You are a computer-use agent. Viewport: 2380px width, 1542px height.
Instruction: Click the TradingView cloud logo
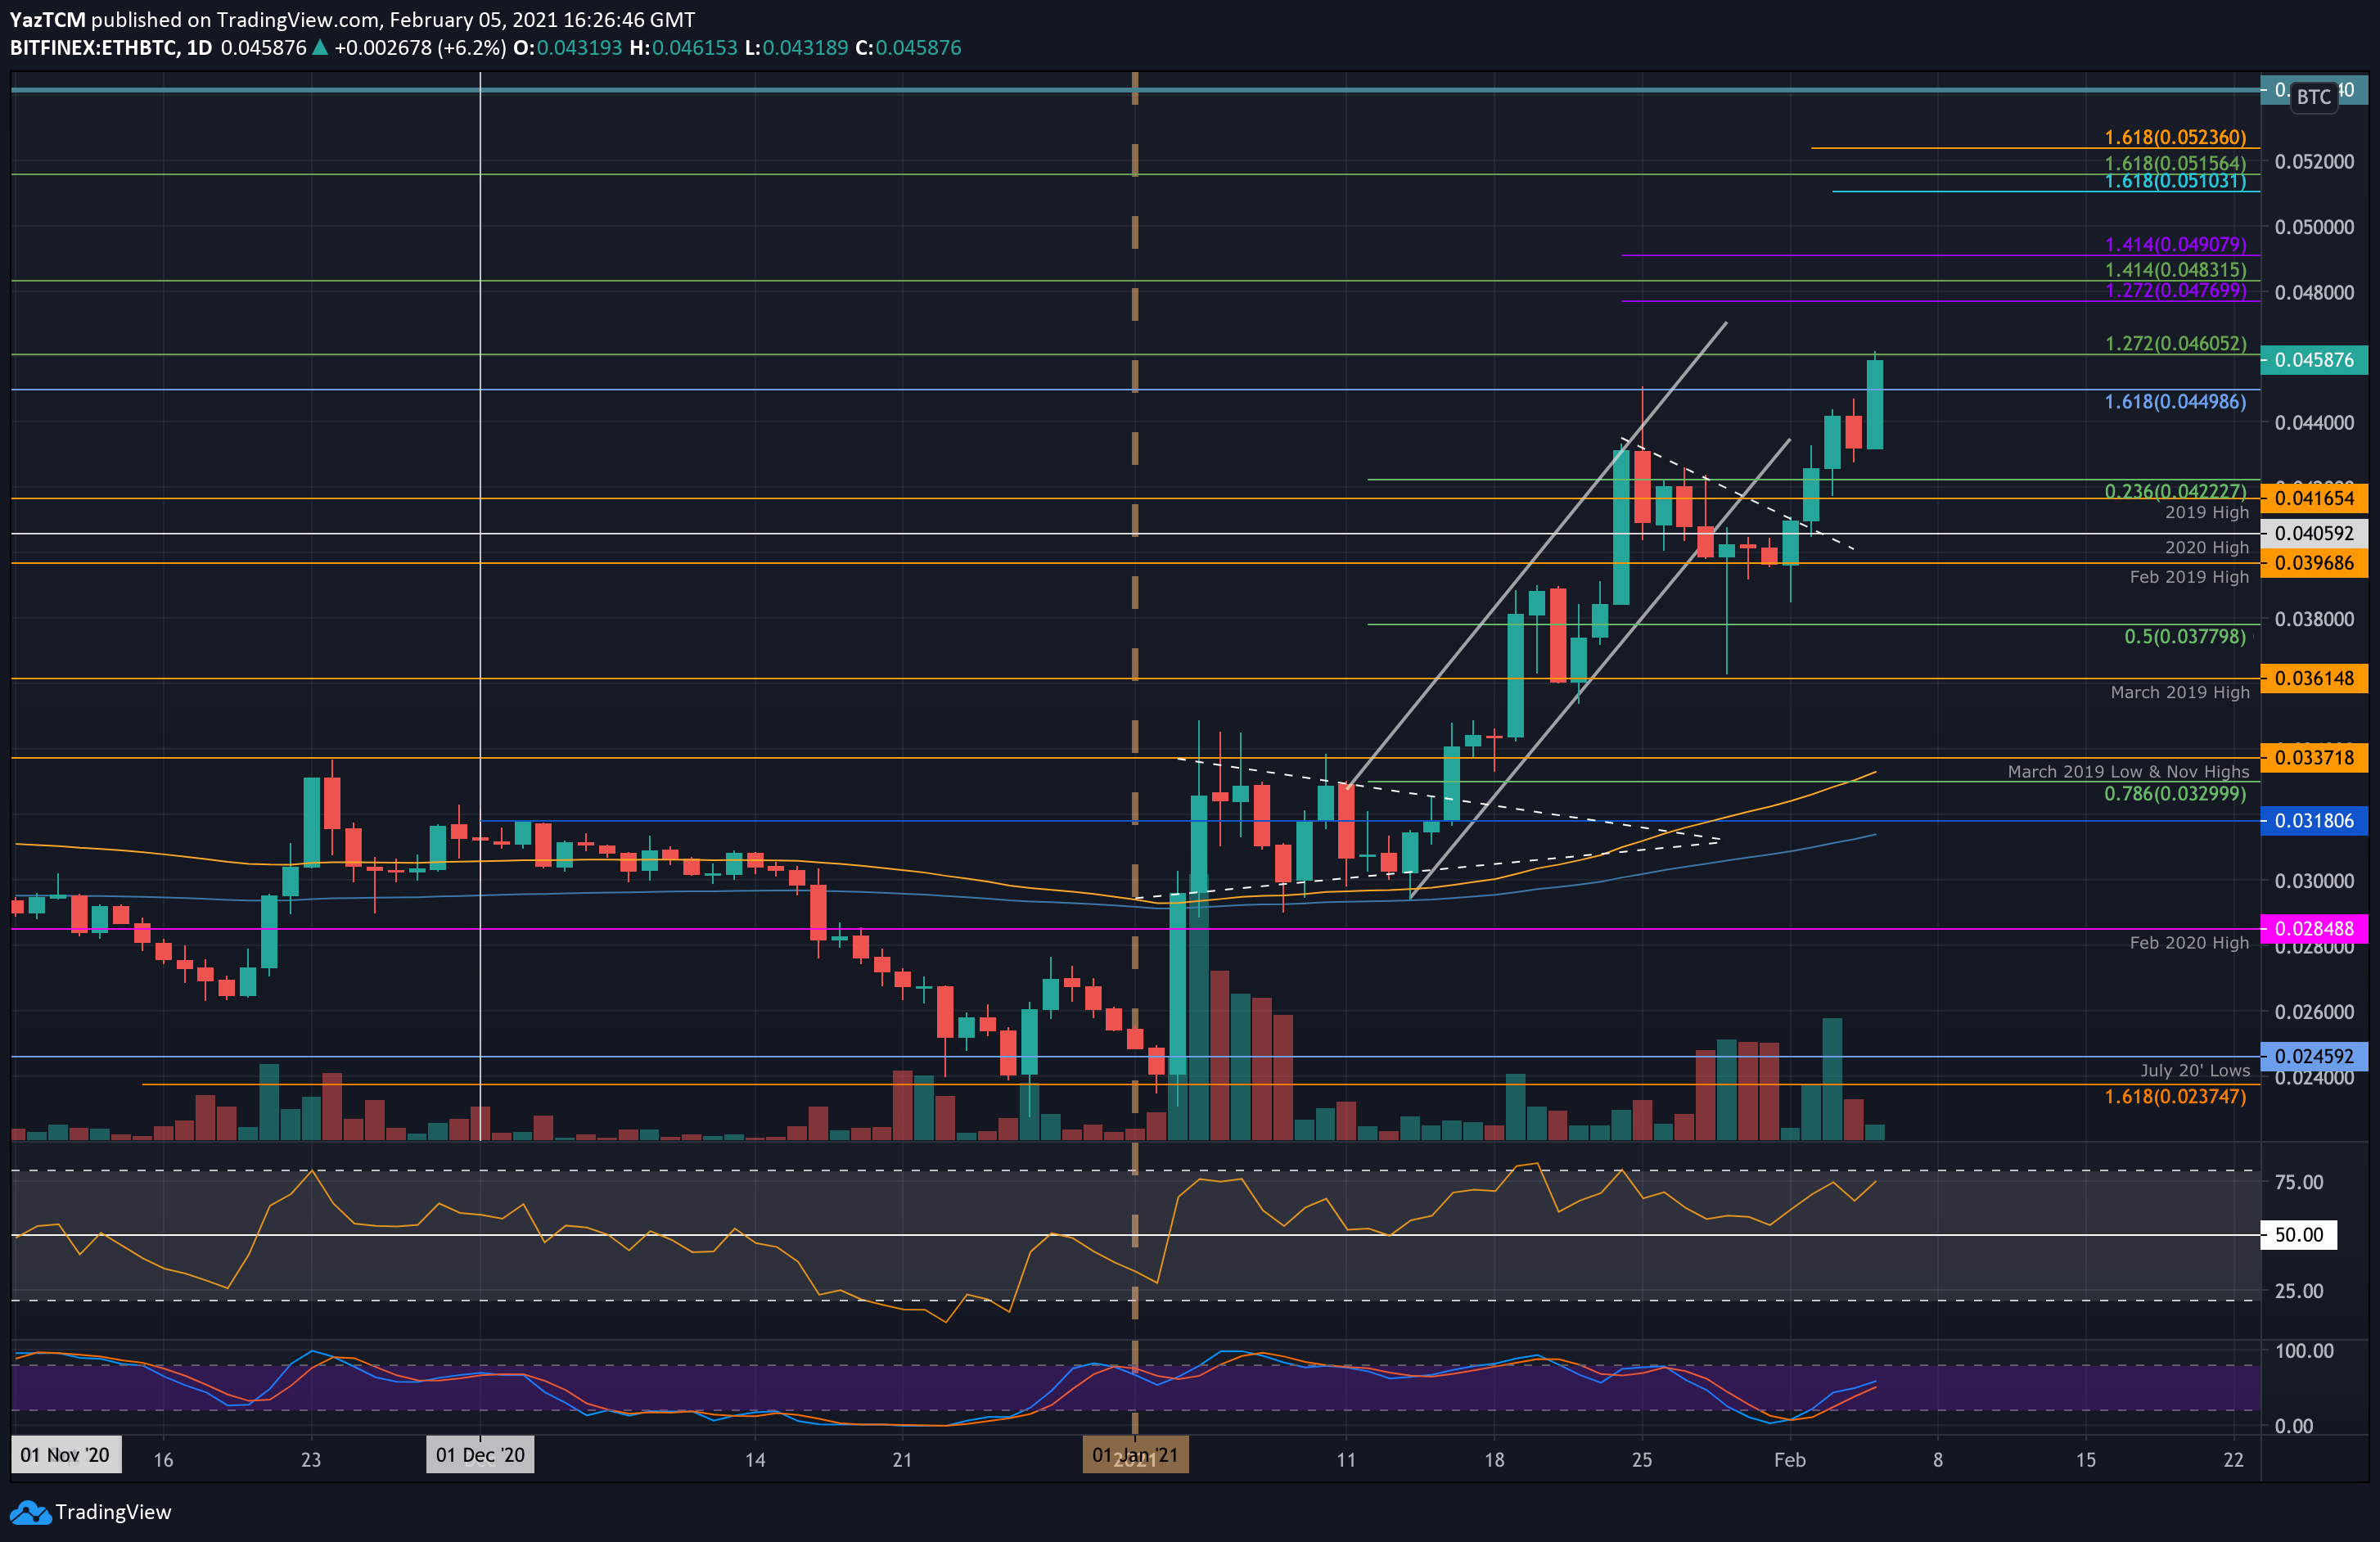click(33, 1512)
